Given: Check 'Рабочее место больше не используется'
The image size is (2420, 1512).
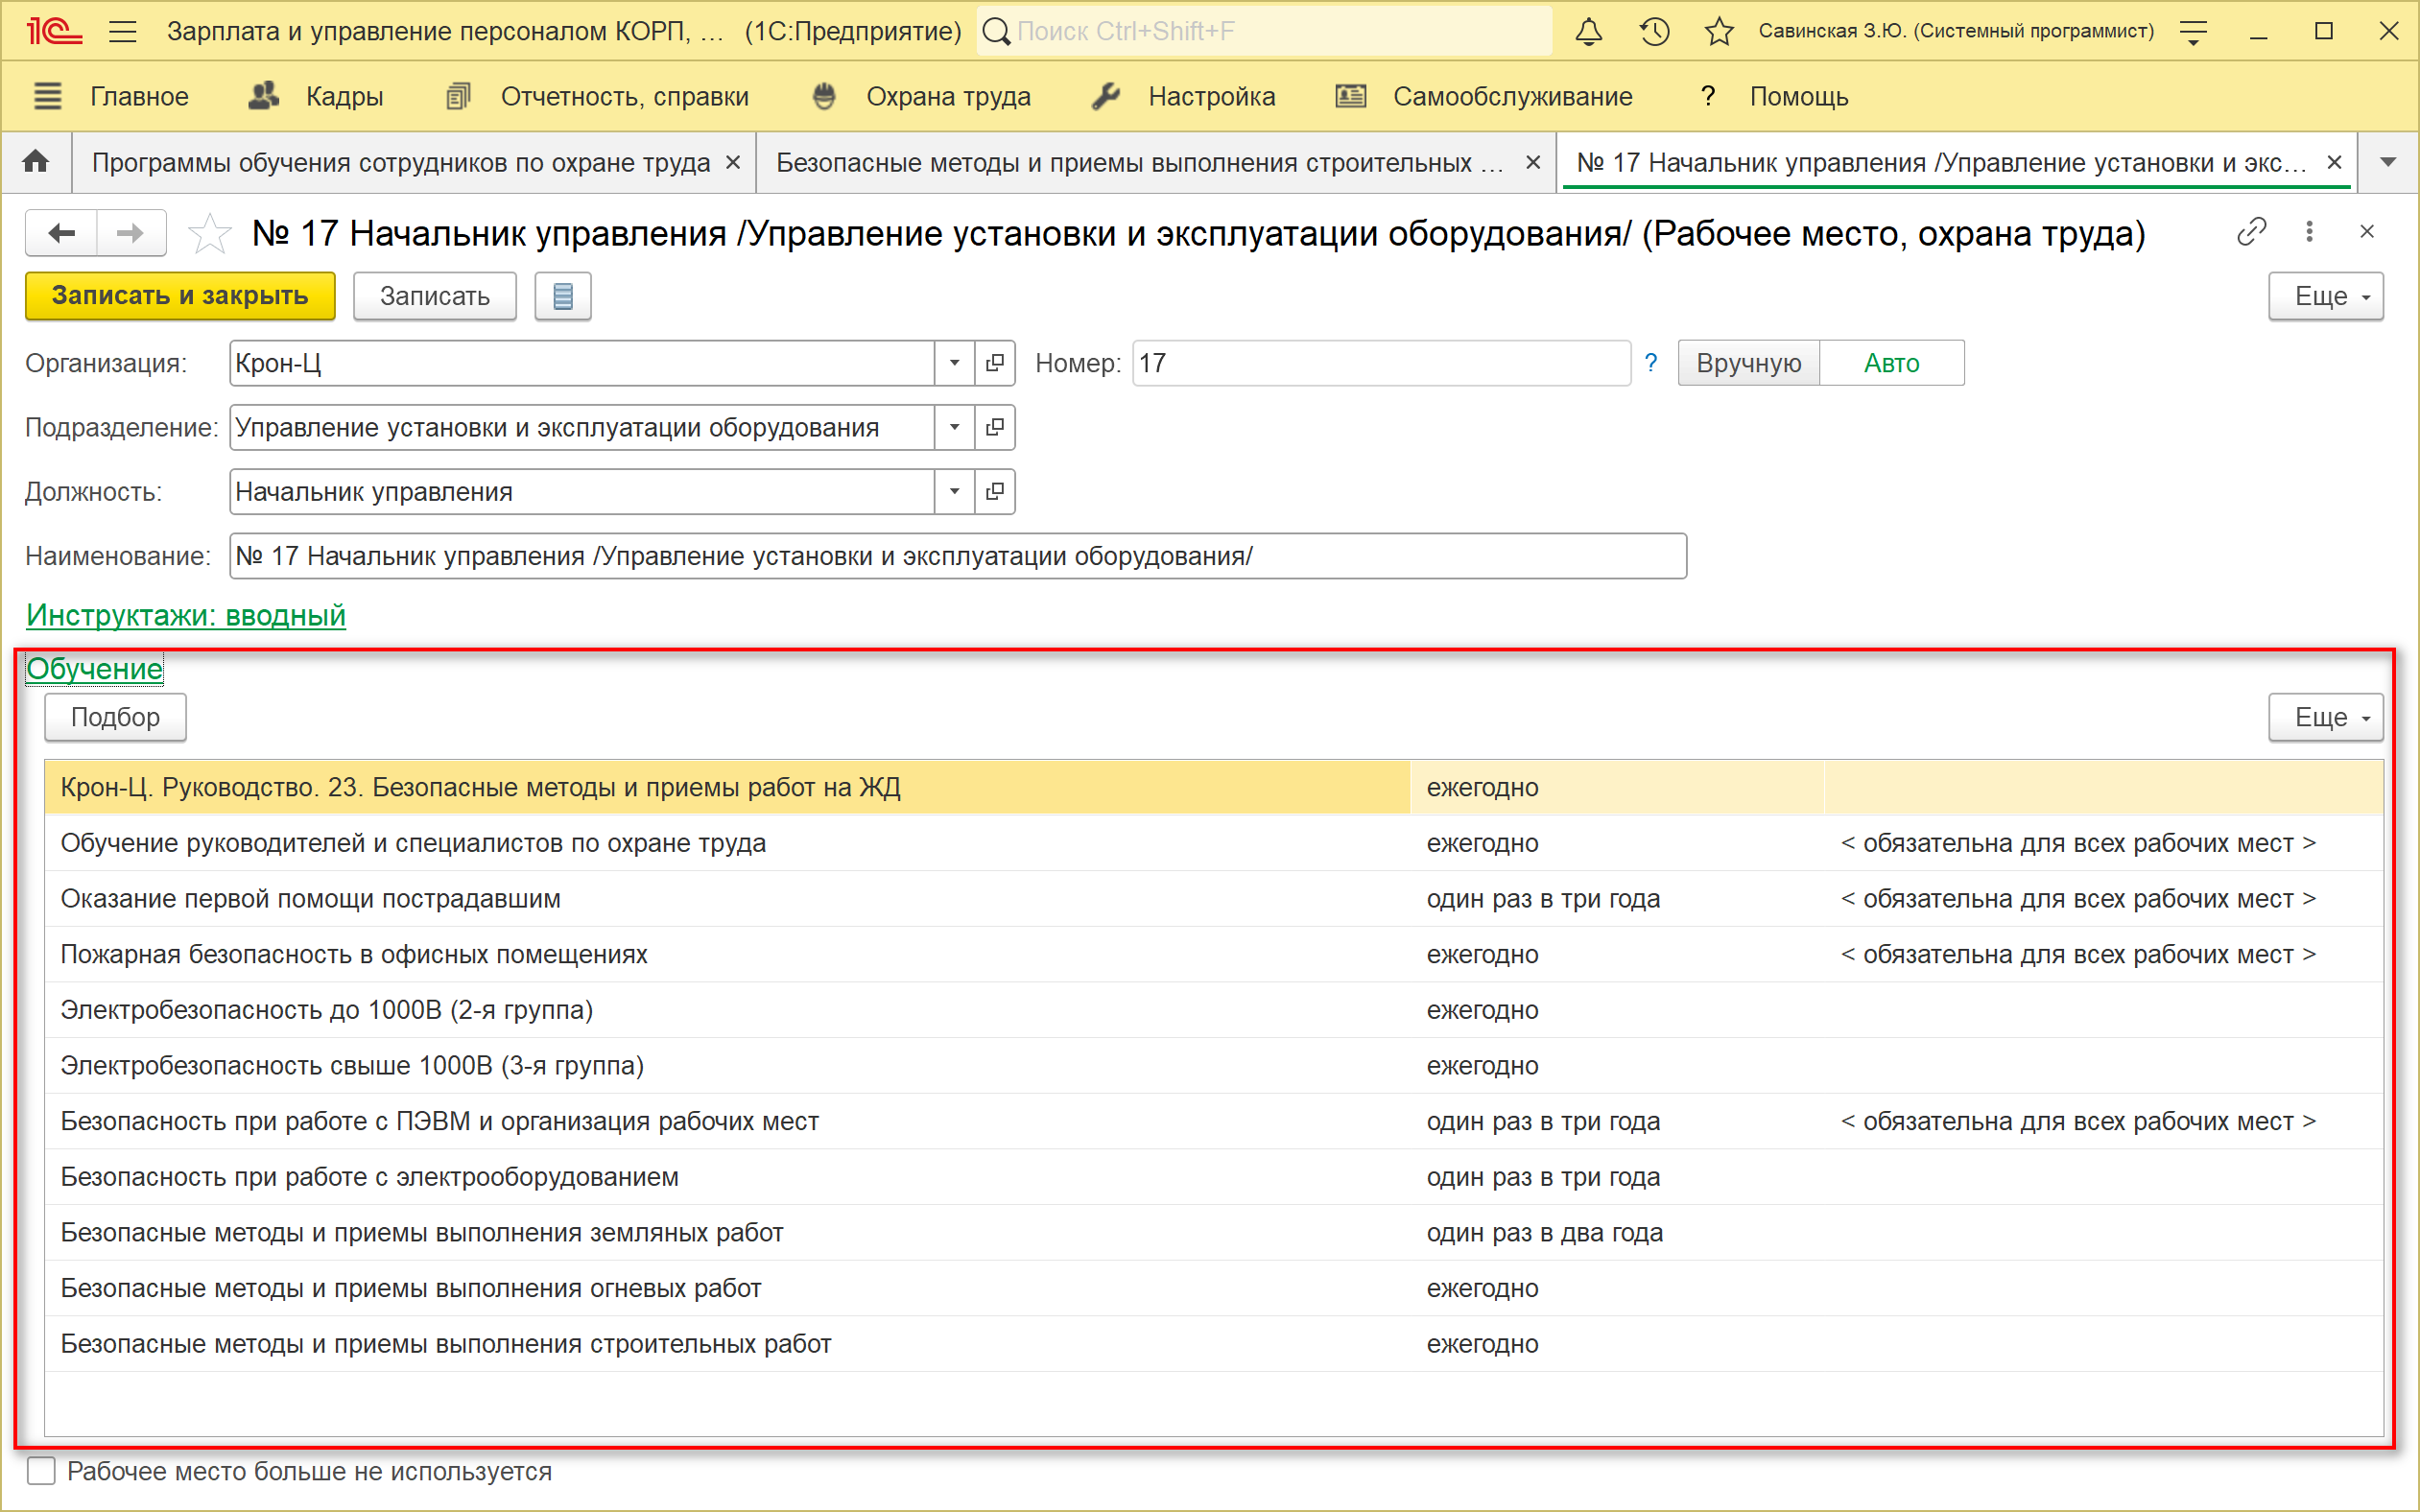Looking at the screenshot, I should click(41, 1471).
